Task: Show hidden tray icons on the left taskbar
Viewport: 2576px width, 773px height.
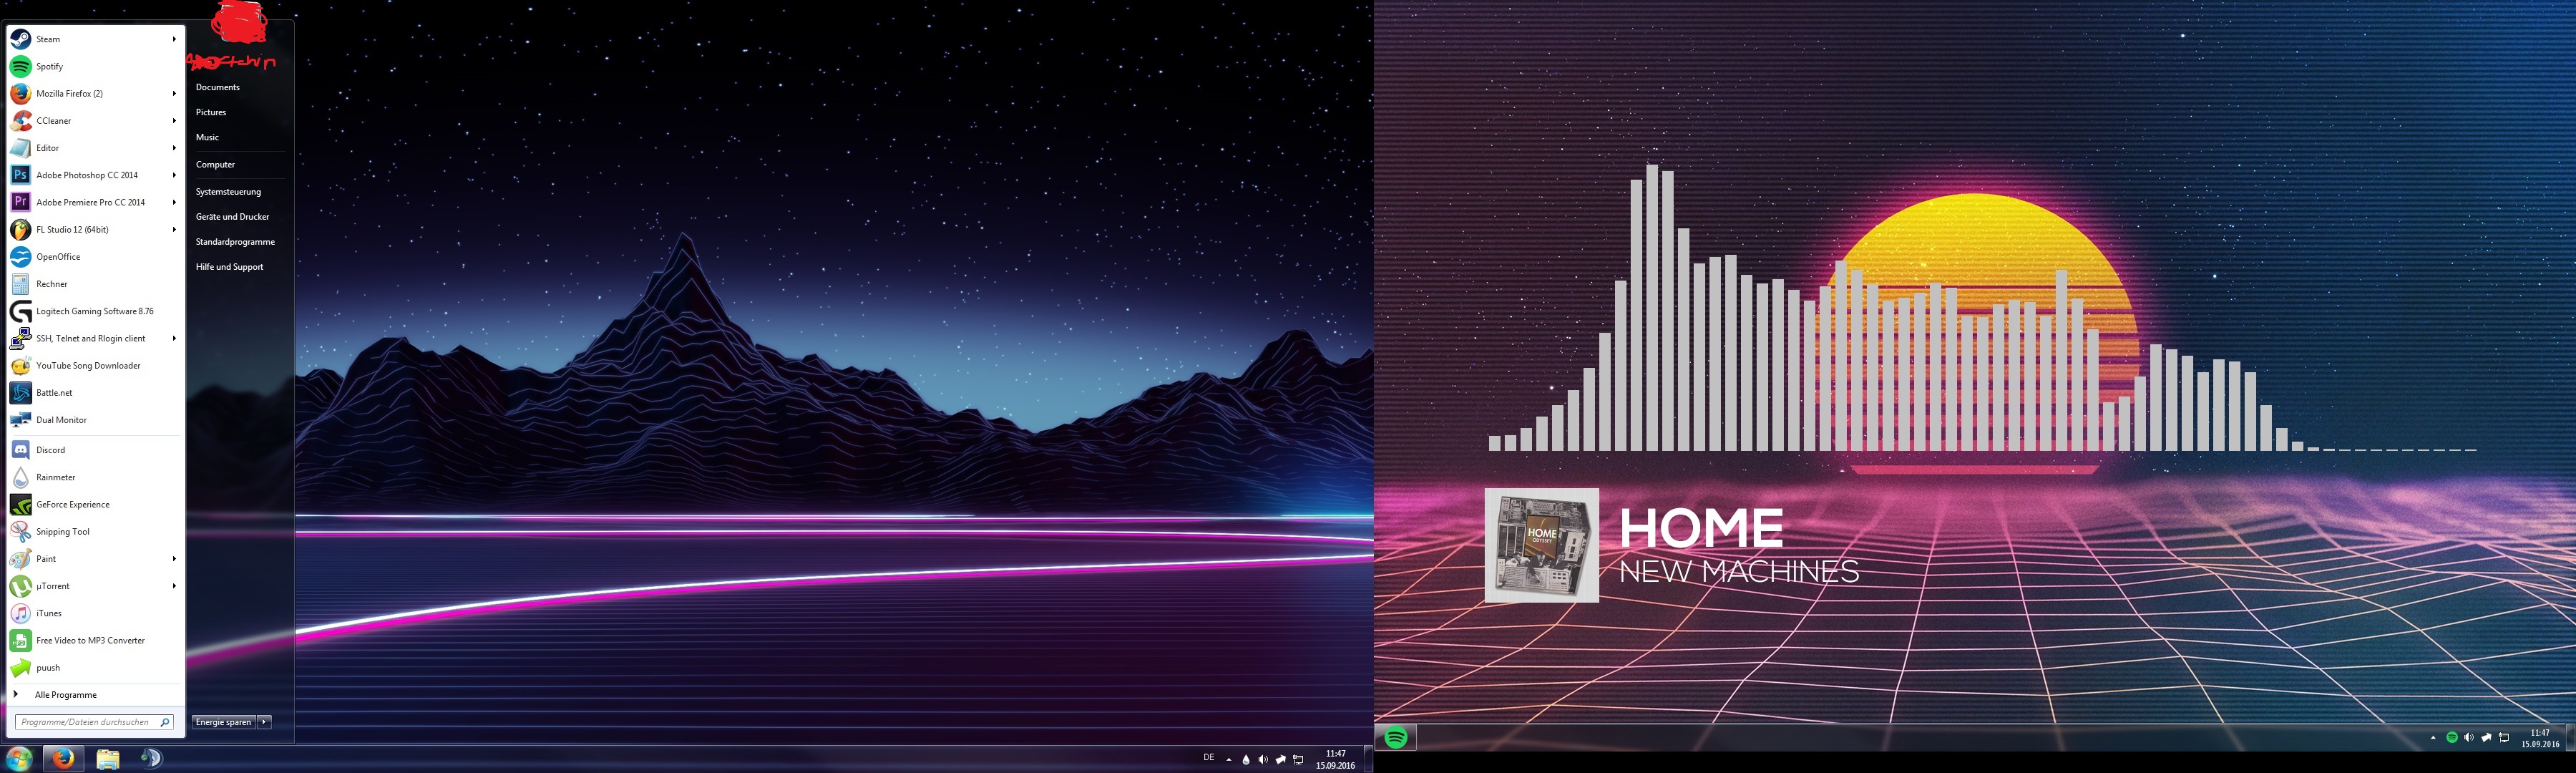Action: pos(1229,760)
